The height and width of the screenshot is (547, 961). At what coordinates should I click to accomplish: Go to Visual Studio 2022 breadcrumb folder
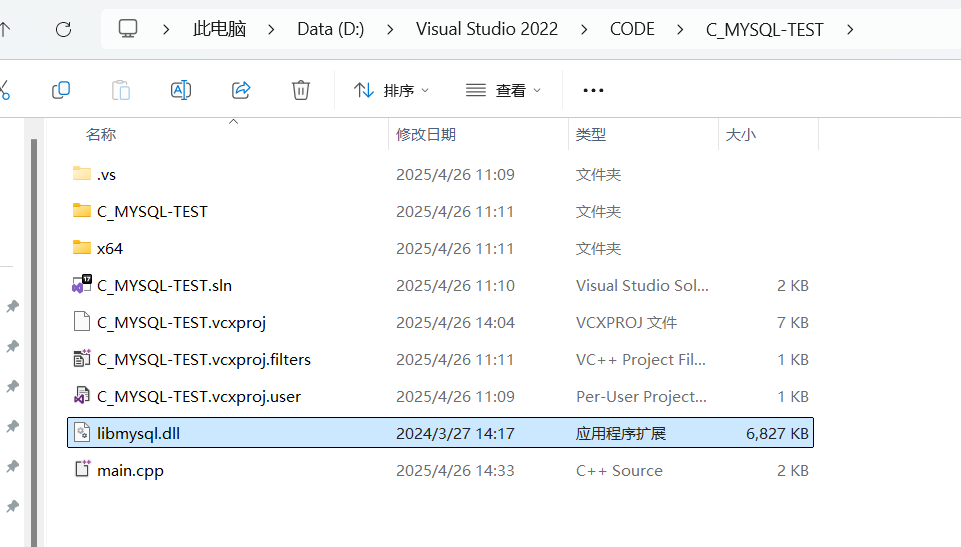pyautogui.click(x=487, y=29)
